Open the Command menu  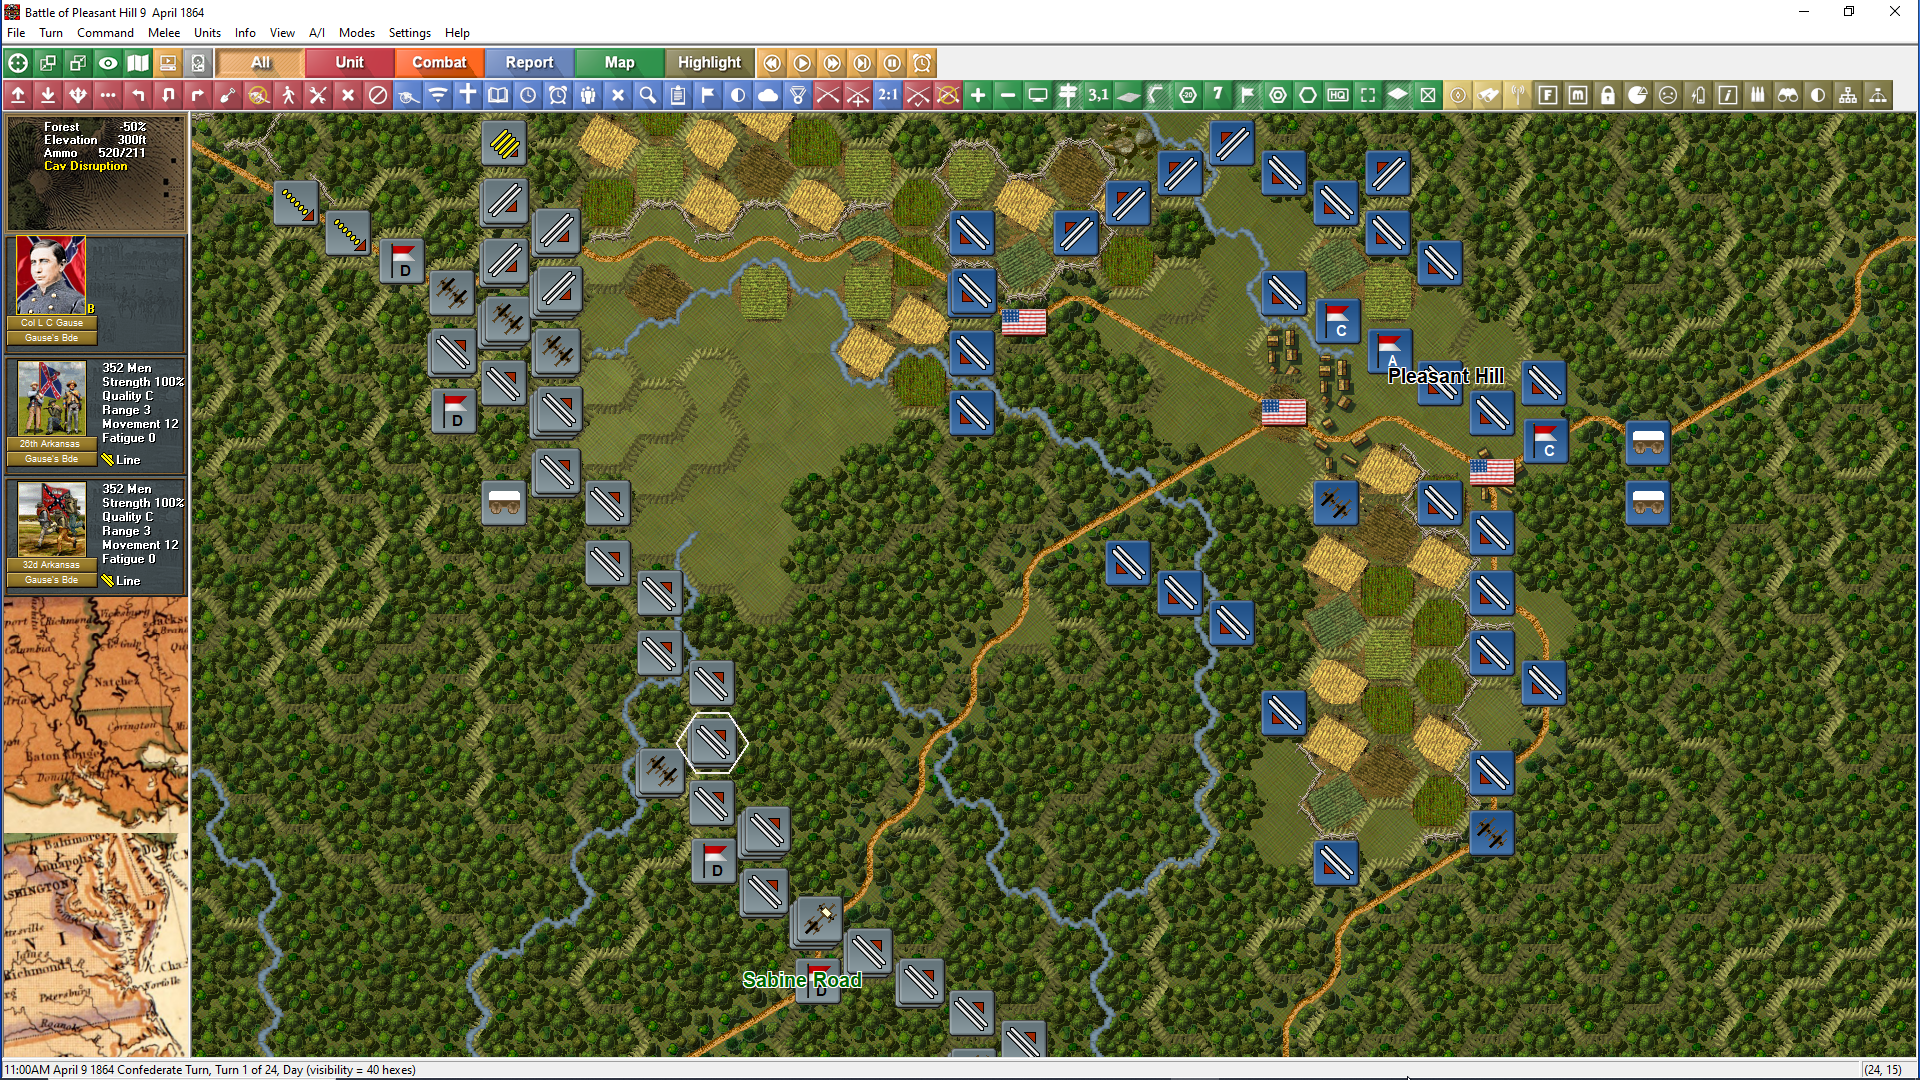pos(105,33)
